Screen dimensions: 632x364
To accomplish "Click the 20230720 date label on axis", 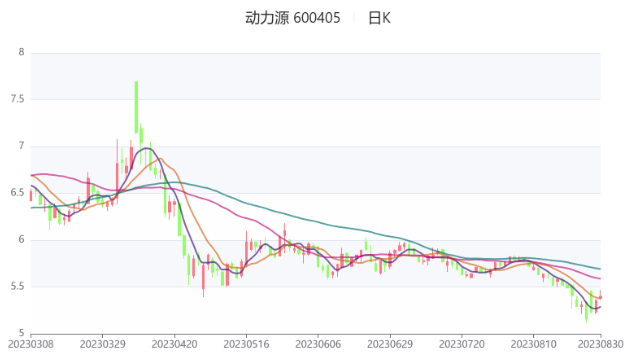I will click(x=462, y=345).
